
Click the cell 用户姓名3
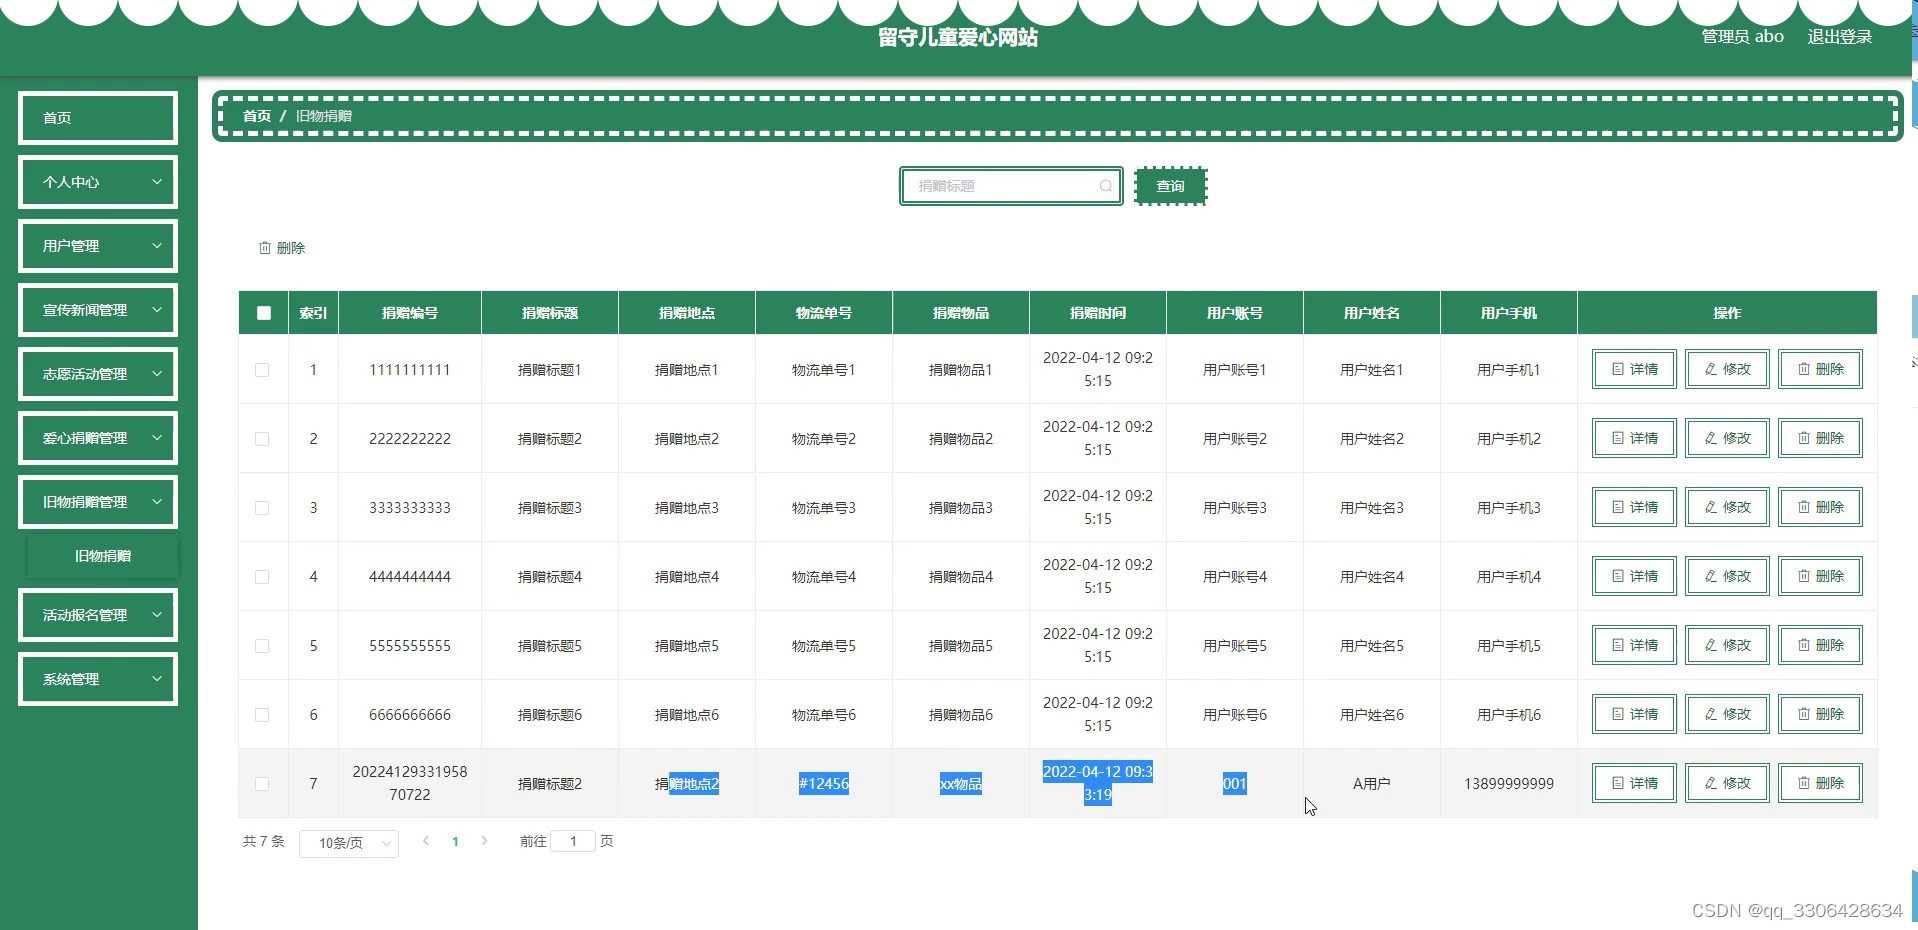click(1372, 508)
